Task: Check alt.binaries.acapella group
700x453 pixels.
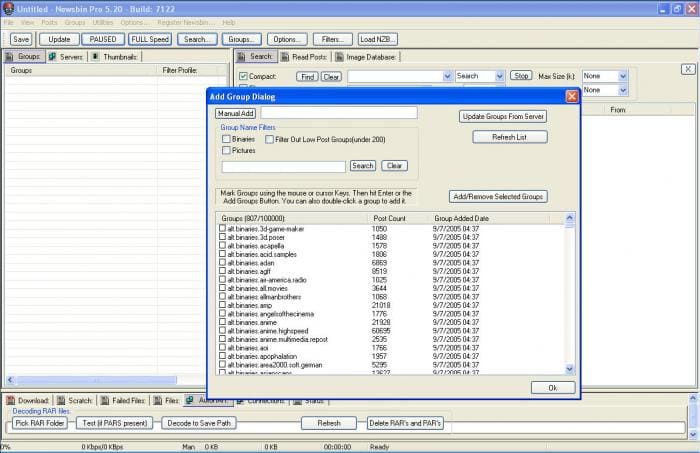Action: pos(222,245)
